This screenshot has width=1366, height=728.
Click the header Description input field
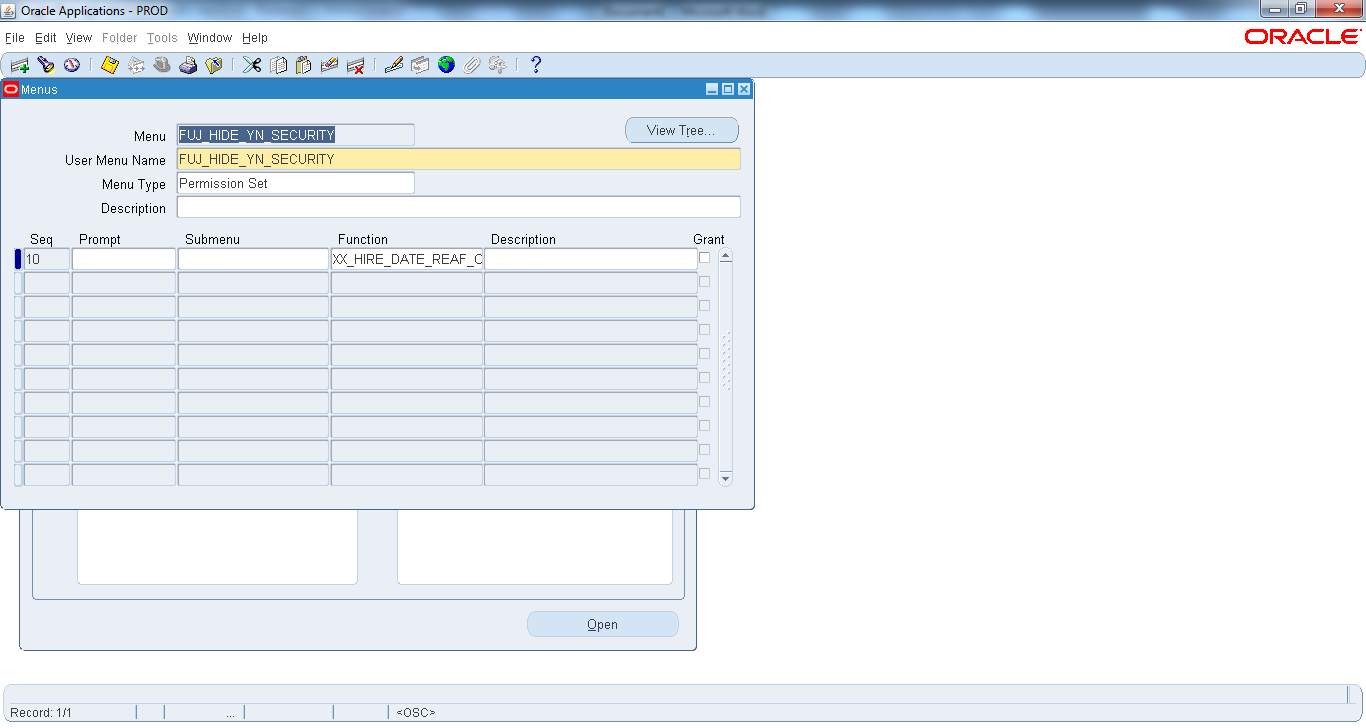458,207
